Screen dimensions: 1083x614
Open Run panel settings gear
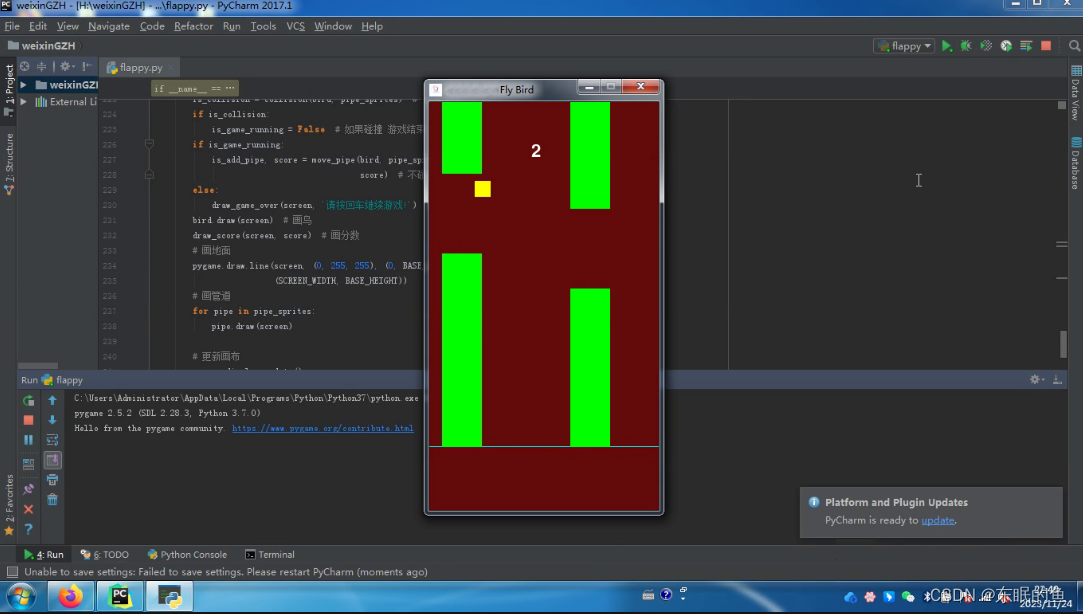1035,379
